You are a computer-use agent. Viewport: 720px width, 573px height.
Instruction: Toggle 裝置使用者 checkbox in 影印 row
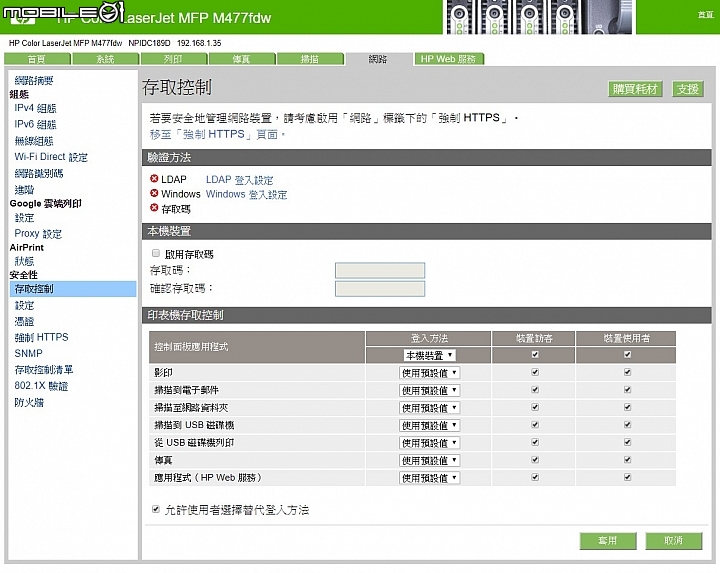click(x=627, y=372)
